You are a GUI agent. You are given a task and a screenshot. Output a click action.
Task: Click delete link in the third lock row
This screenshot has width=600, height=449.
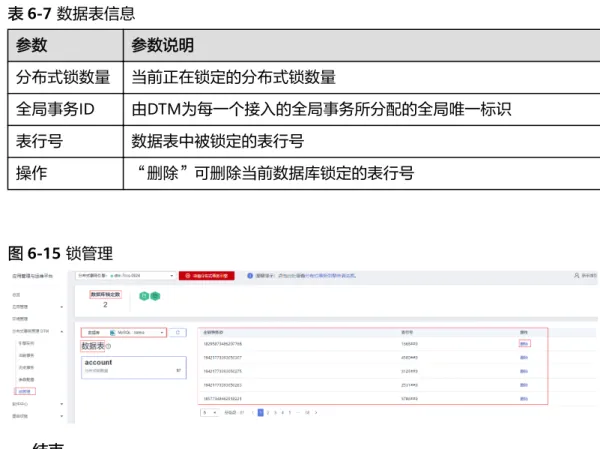pos(524,371)
